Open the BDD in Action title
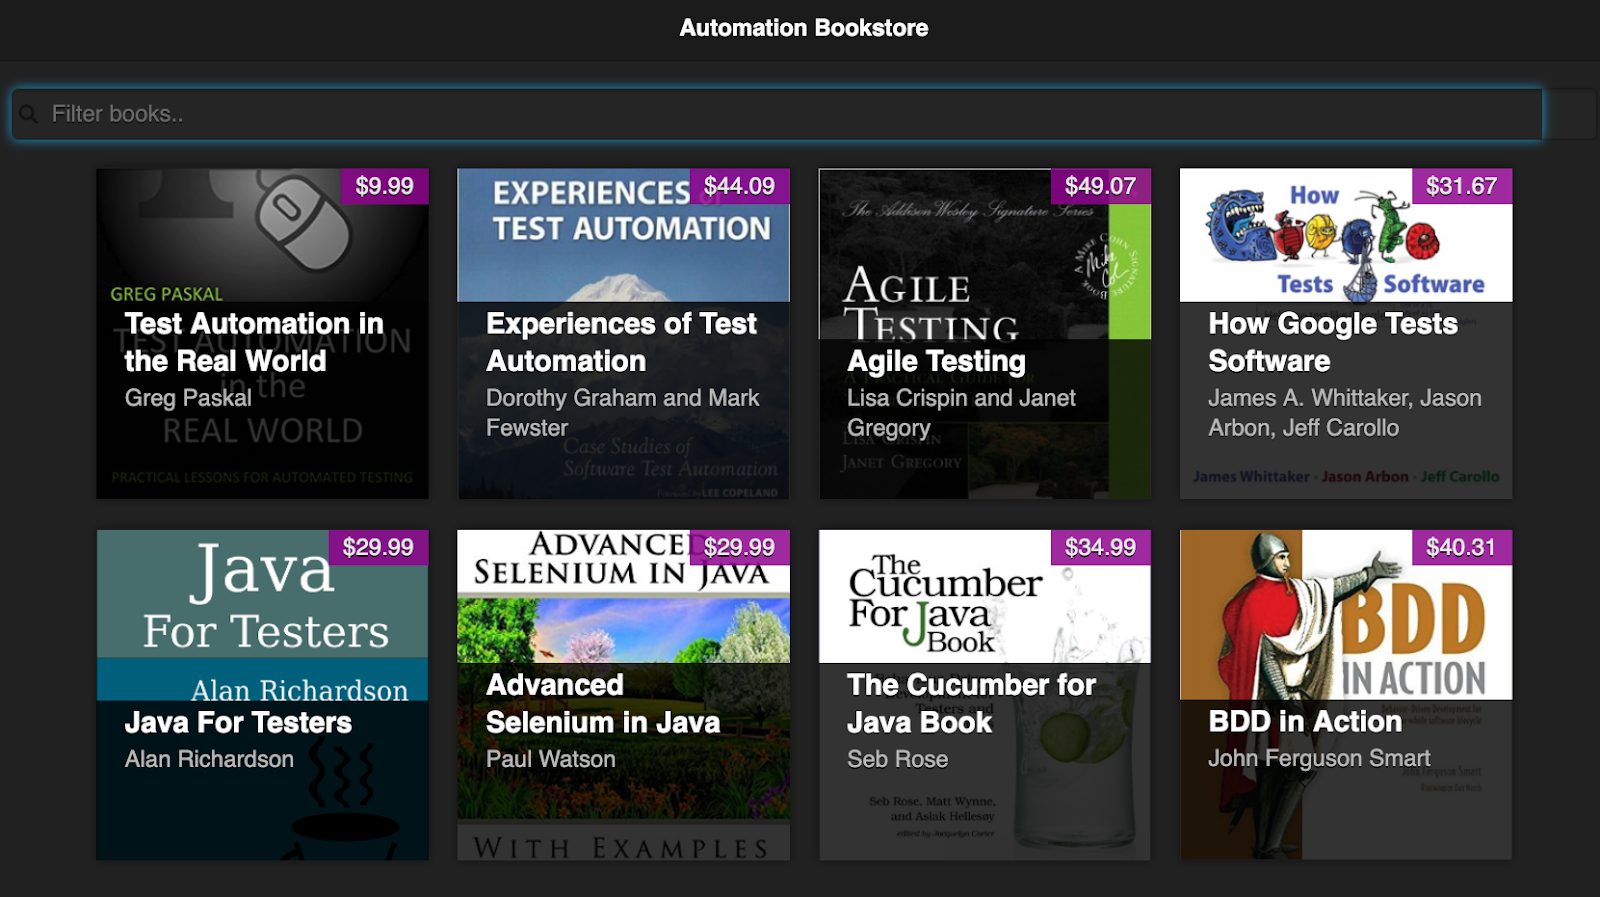 (x=1304, y=721)
